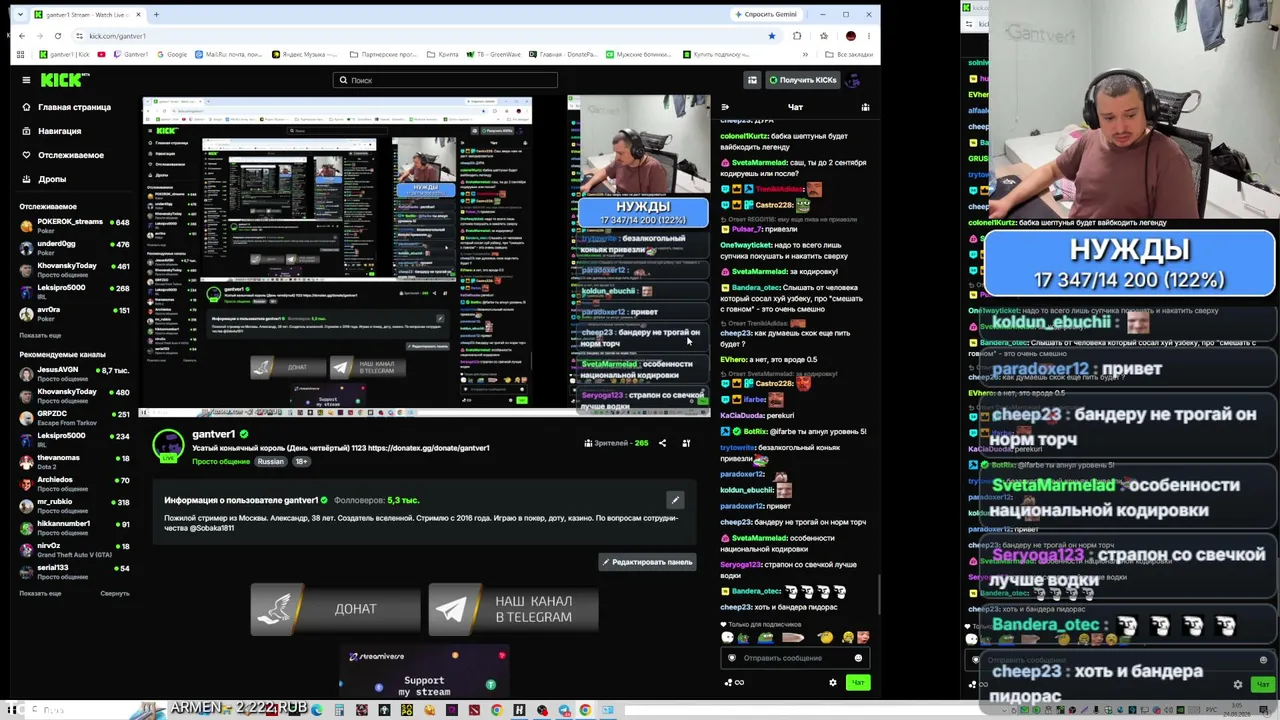Reload the page in Chrome
Image resolution: width=1280 pixels, height=720 pixels.
click(57, 36)
